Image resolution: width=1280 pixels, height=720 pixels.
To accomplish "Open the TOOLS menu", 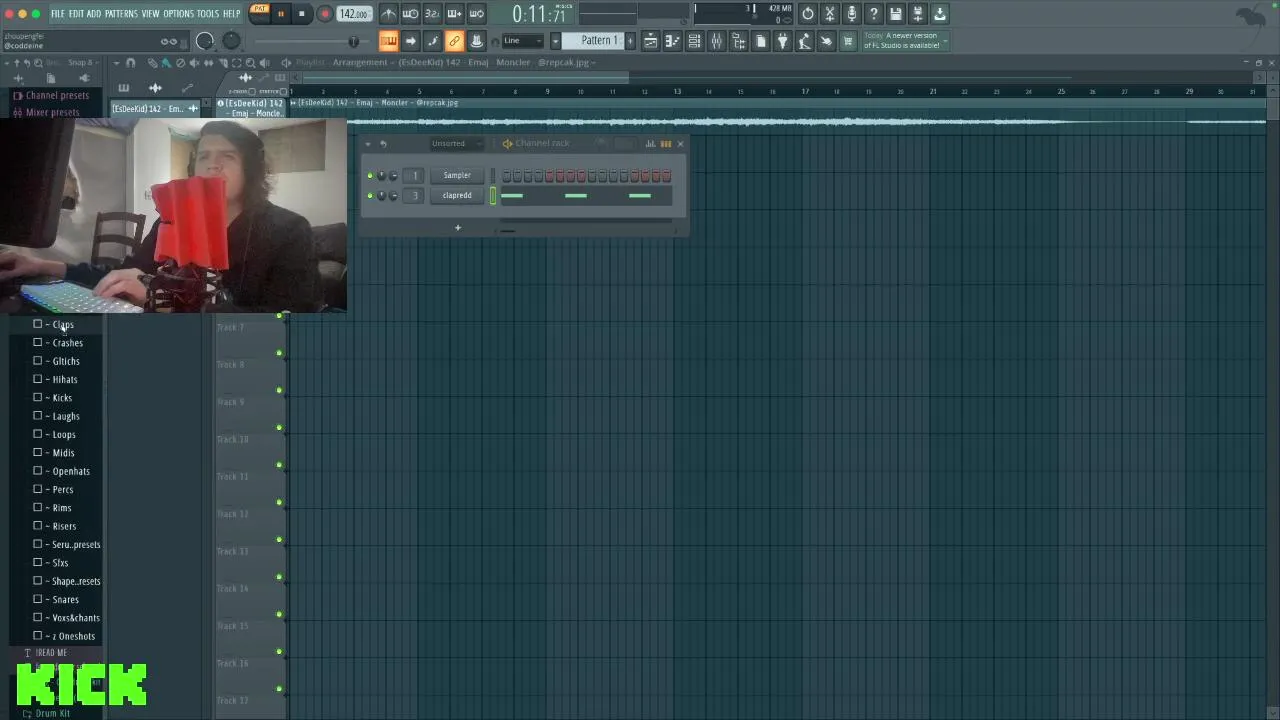I will pyautogui.click(x=207, y=14).
